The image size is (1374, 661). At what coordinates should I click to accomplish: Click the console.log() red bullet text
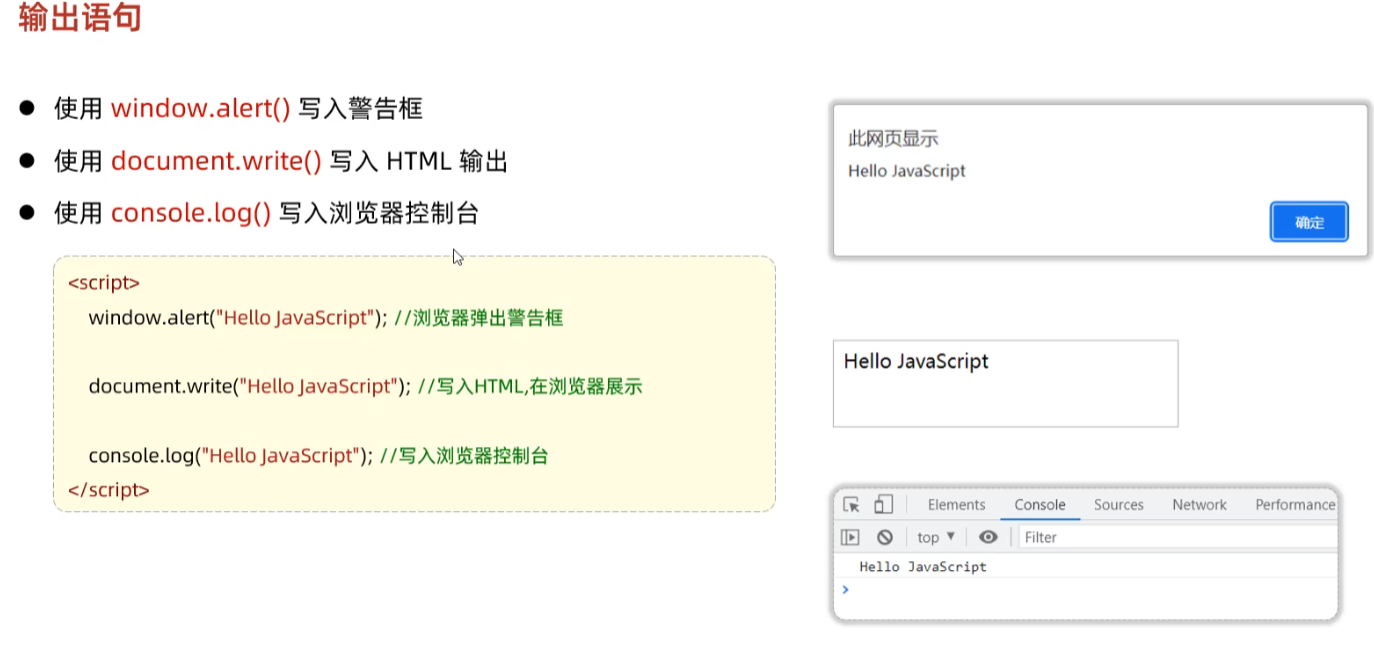coord(191,212)
